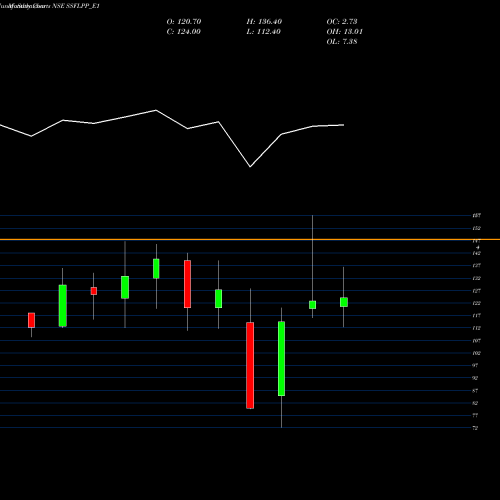Select the high value H: 136.40
This screenshot has height=500, width=500.
[264, 22]
